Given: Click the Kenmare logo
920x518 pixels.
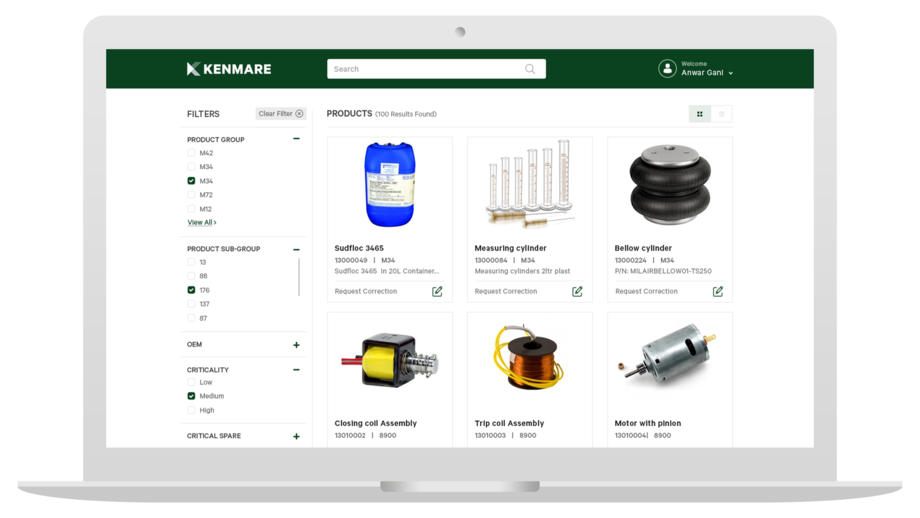Looking at the screenshot, I should (x=229, y=69).
